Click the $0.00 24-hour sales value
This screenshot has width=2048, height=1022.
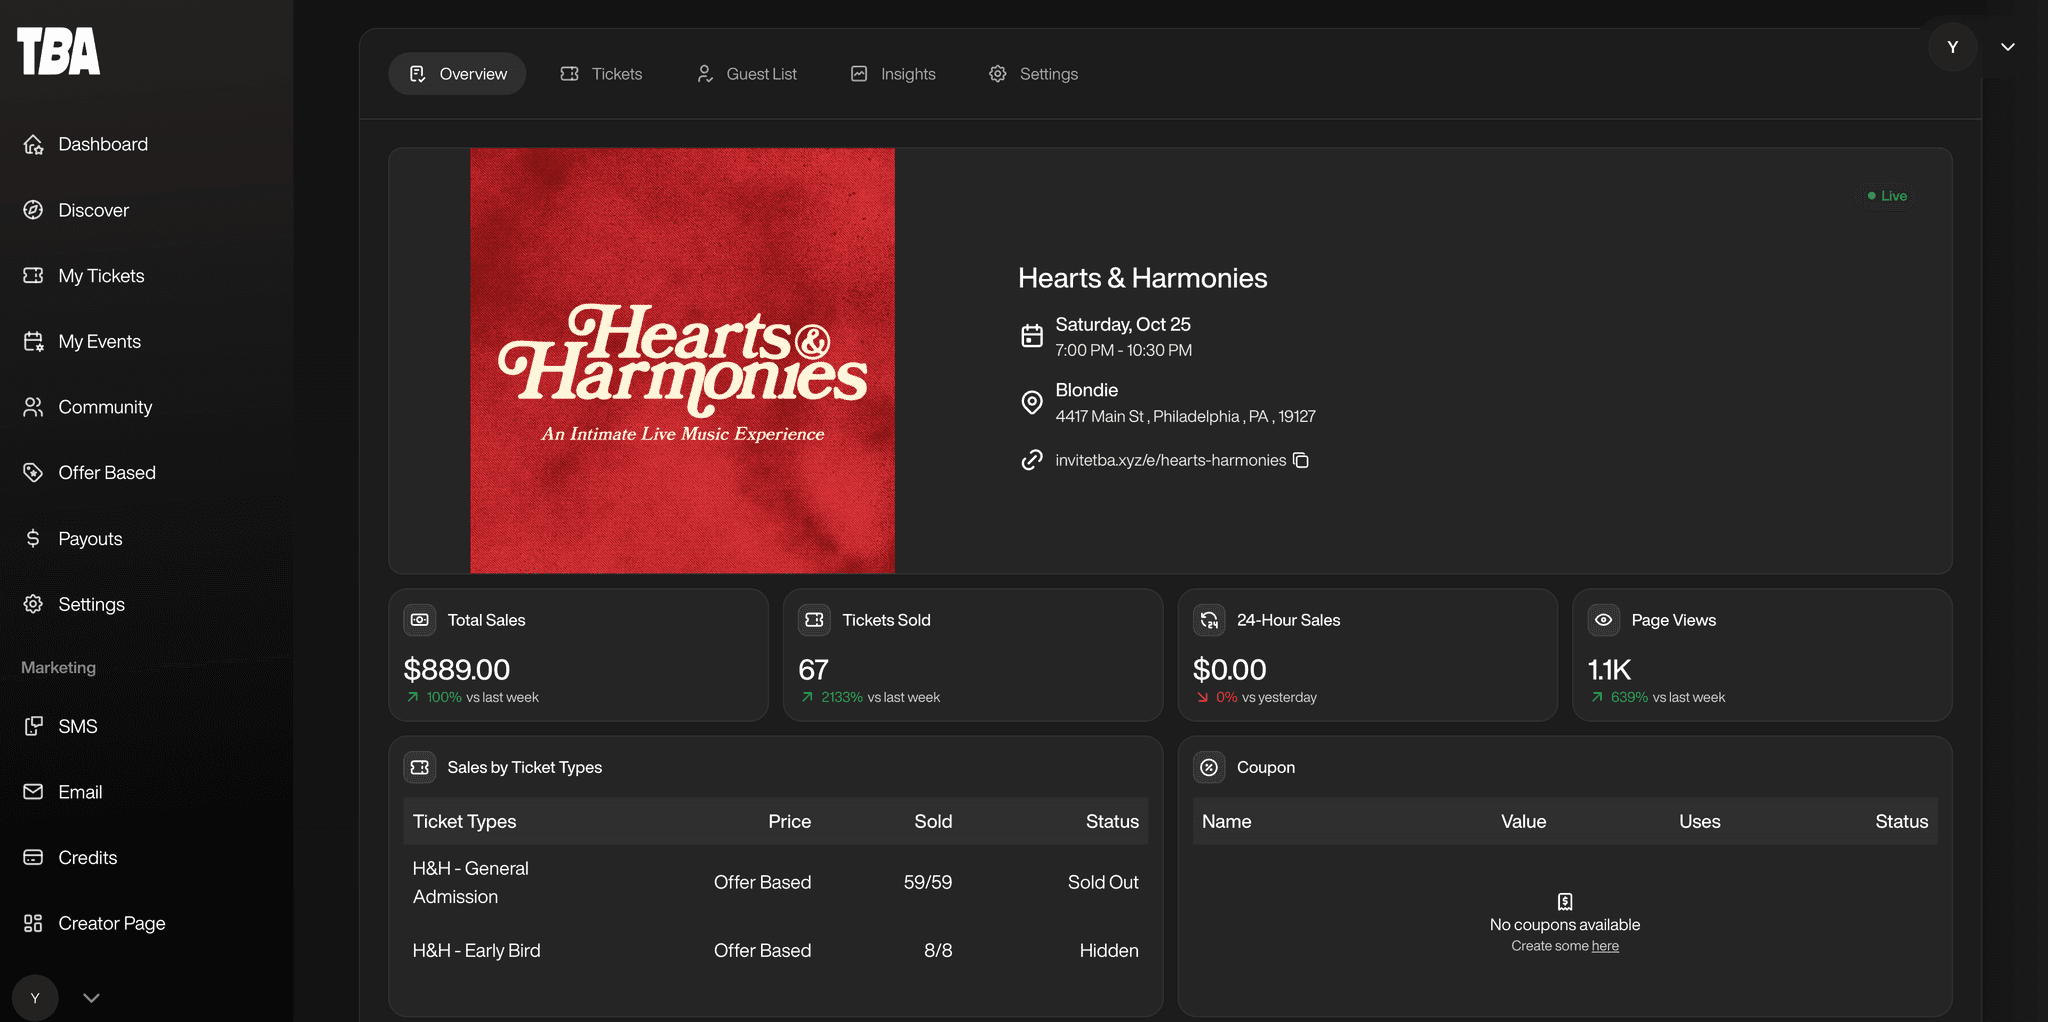(x=1229, y=669)
